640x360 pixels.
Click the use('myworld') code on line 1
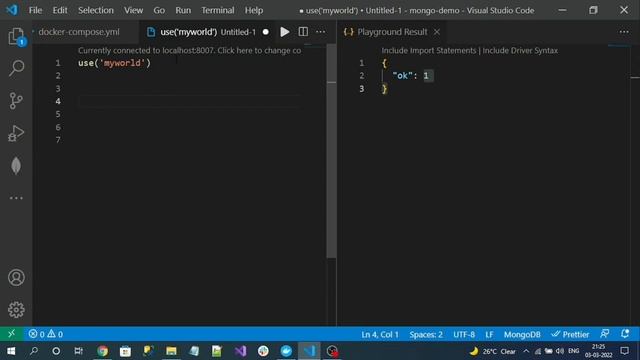point(114,63)
